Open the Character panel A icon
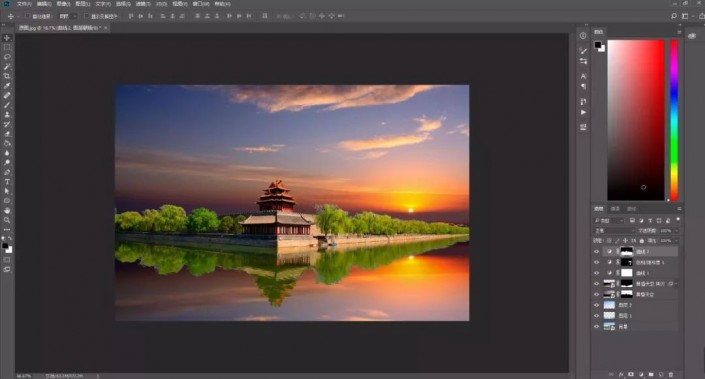 coord(583,76)
